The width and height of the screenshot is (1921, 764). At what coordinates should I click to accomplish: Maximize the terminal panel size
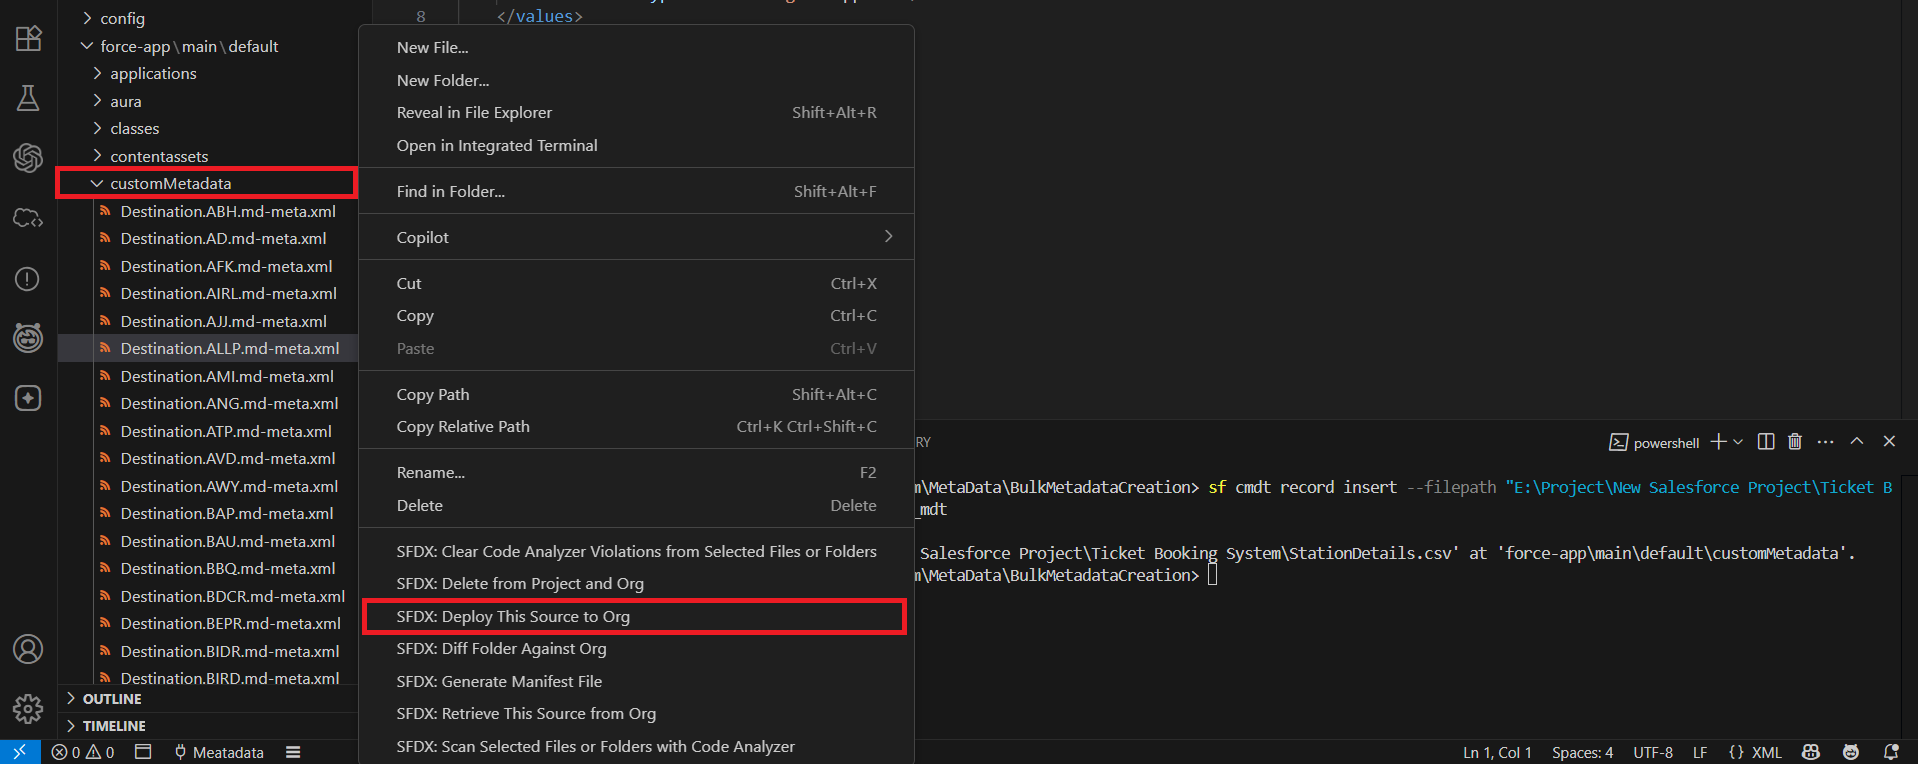(x=1857, y=442)
